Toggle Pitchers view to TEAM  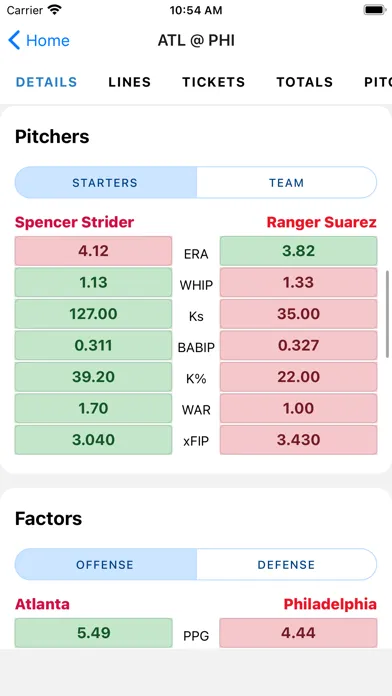[286, 182]
